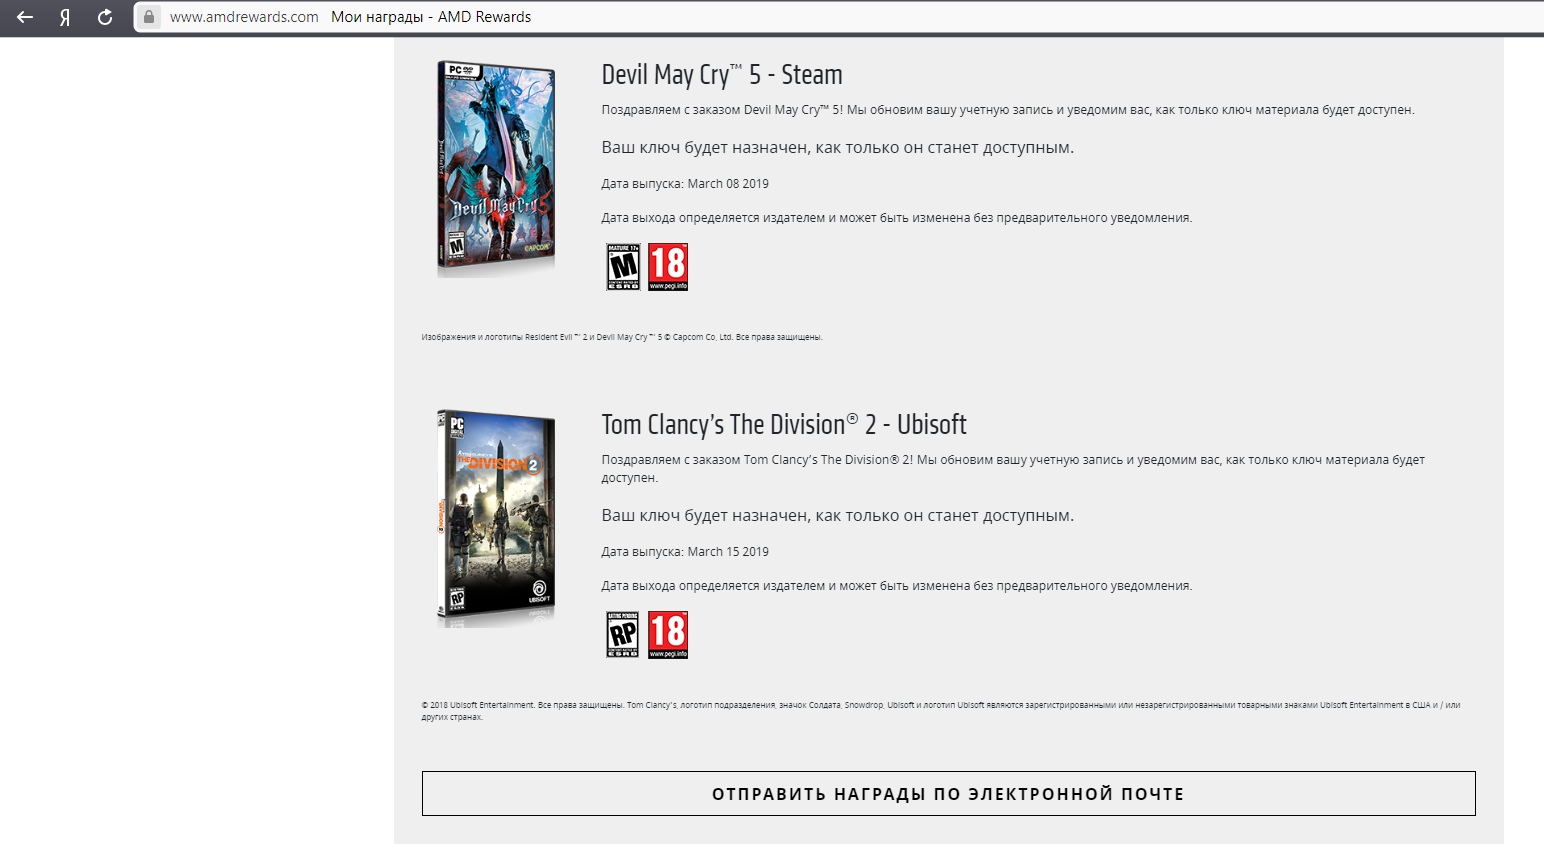Image resolution: width=1544 pixels, height=849 pixels.
Task: Click the 'Поздравляем с заказом Devil May Cry™ 5' text
Action: [1008, 110]
